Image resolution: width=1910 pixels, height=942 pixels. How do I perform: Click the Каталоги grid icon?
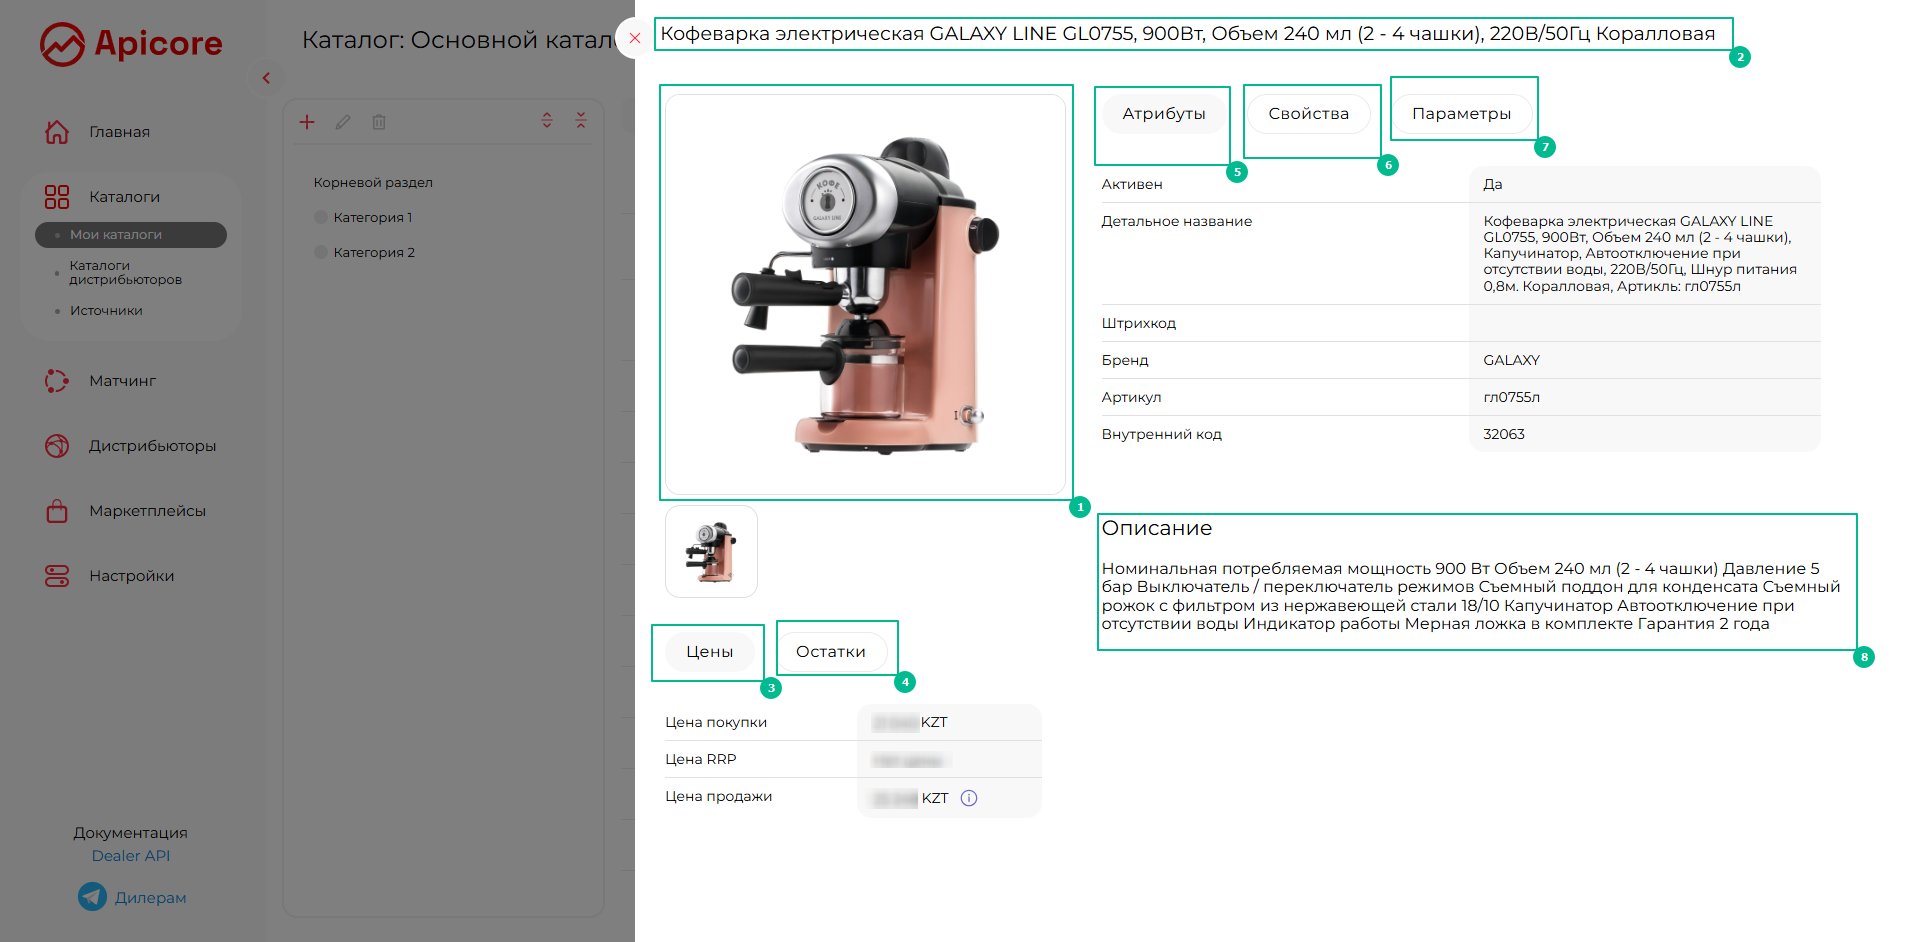(x=57, y=197)
